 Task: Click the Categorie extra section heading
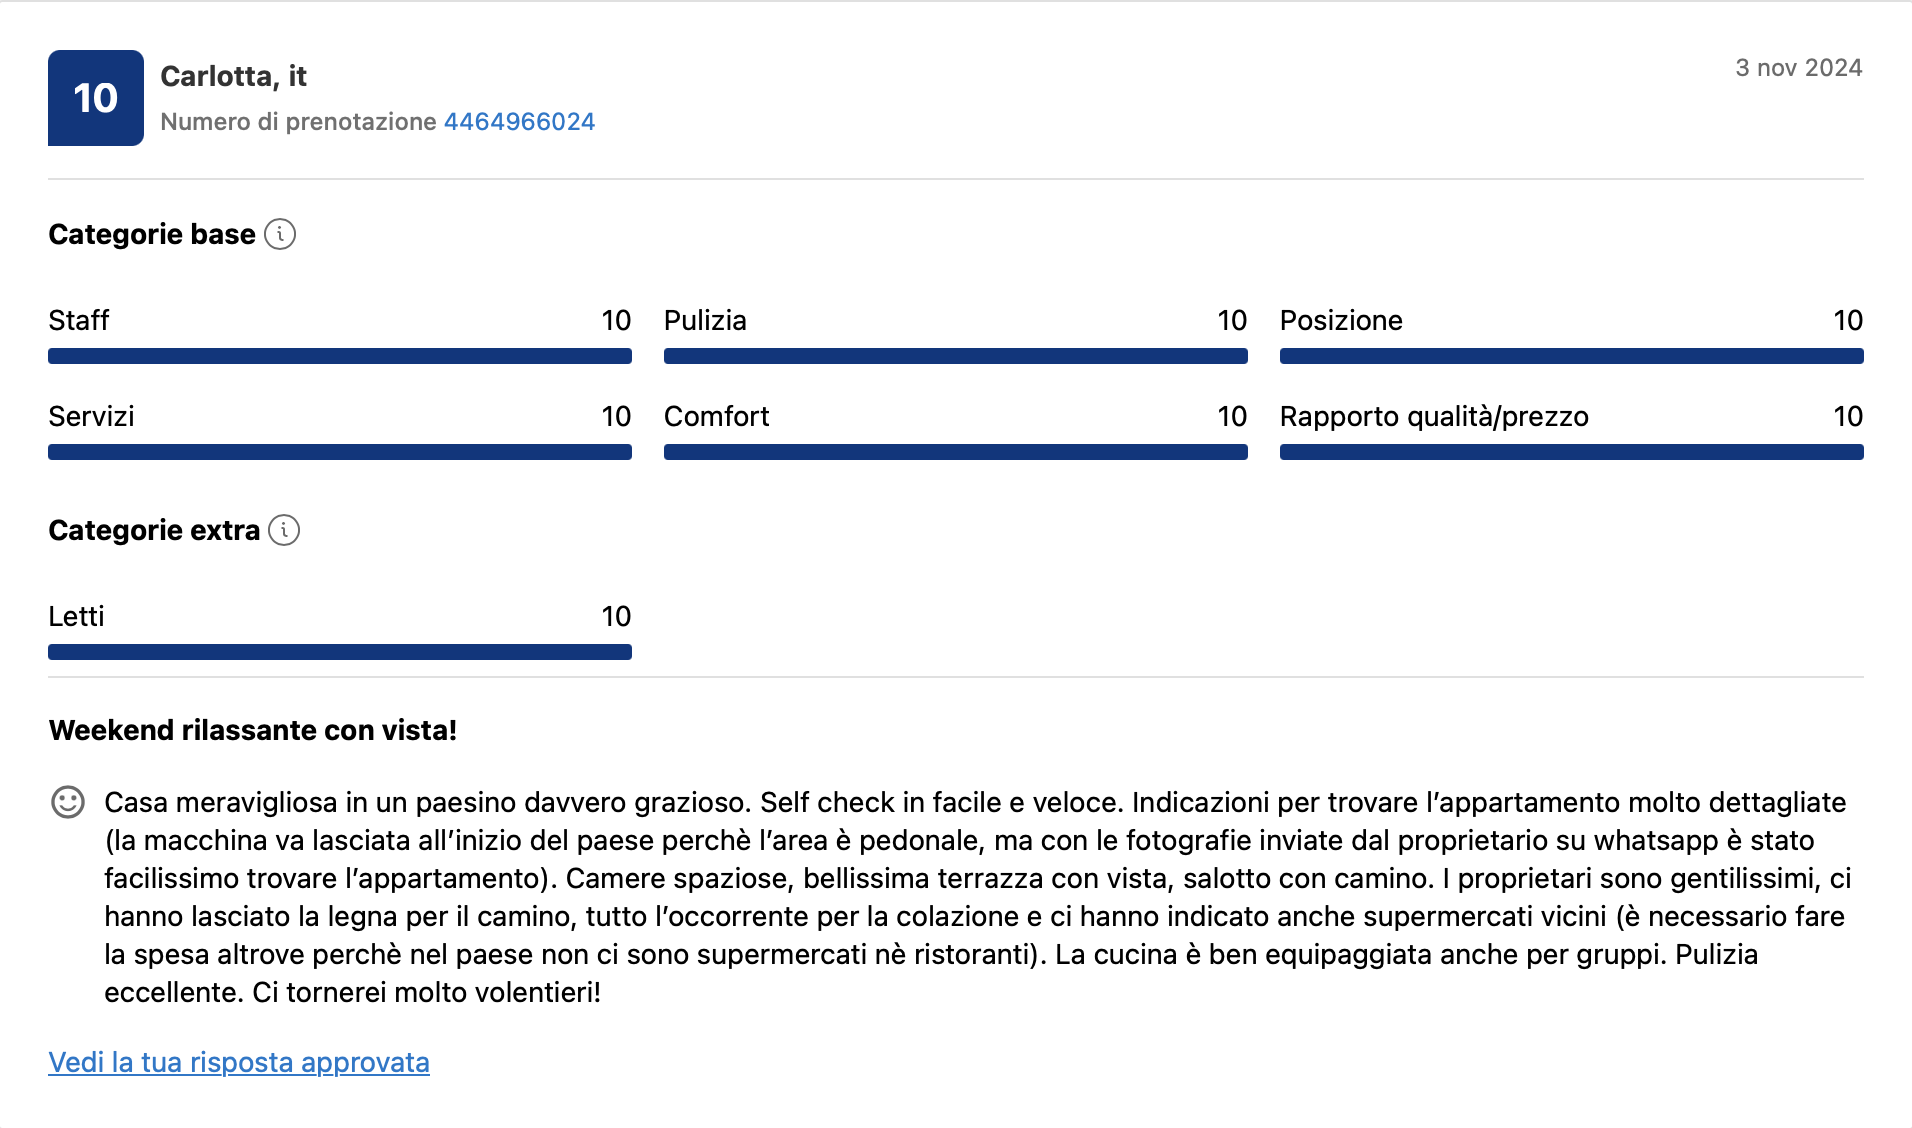click(x=154, y=531)
